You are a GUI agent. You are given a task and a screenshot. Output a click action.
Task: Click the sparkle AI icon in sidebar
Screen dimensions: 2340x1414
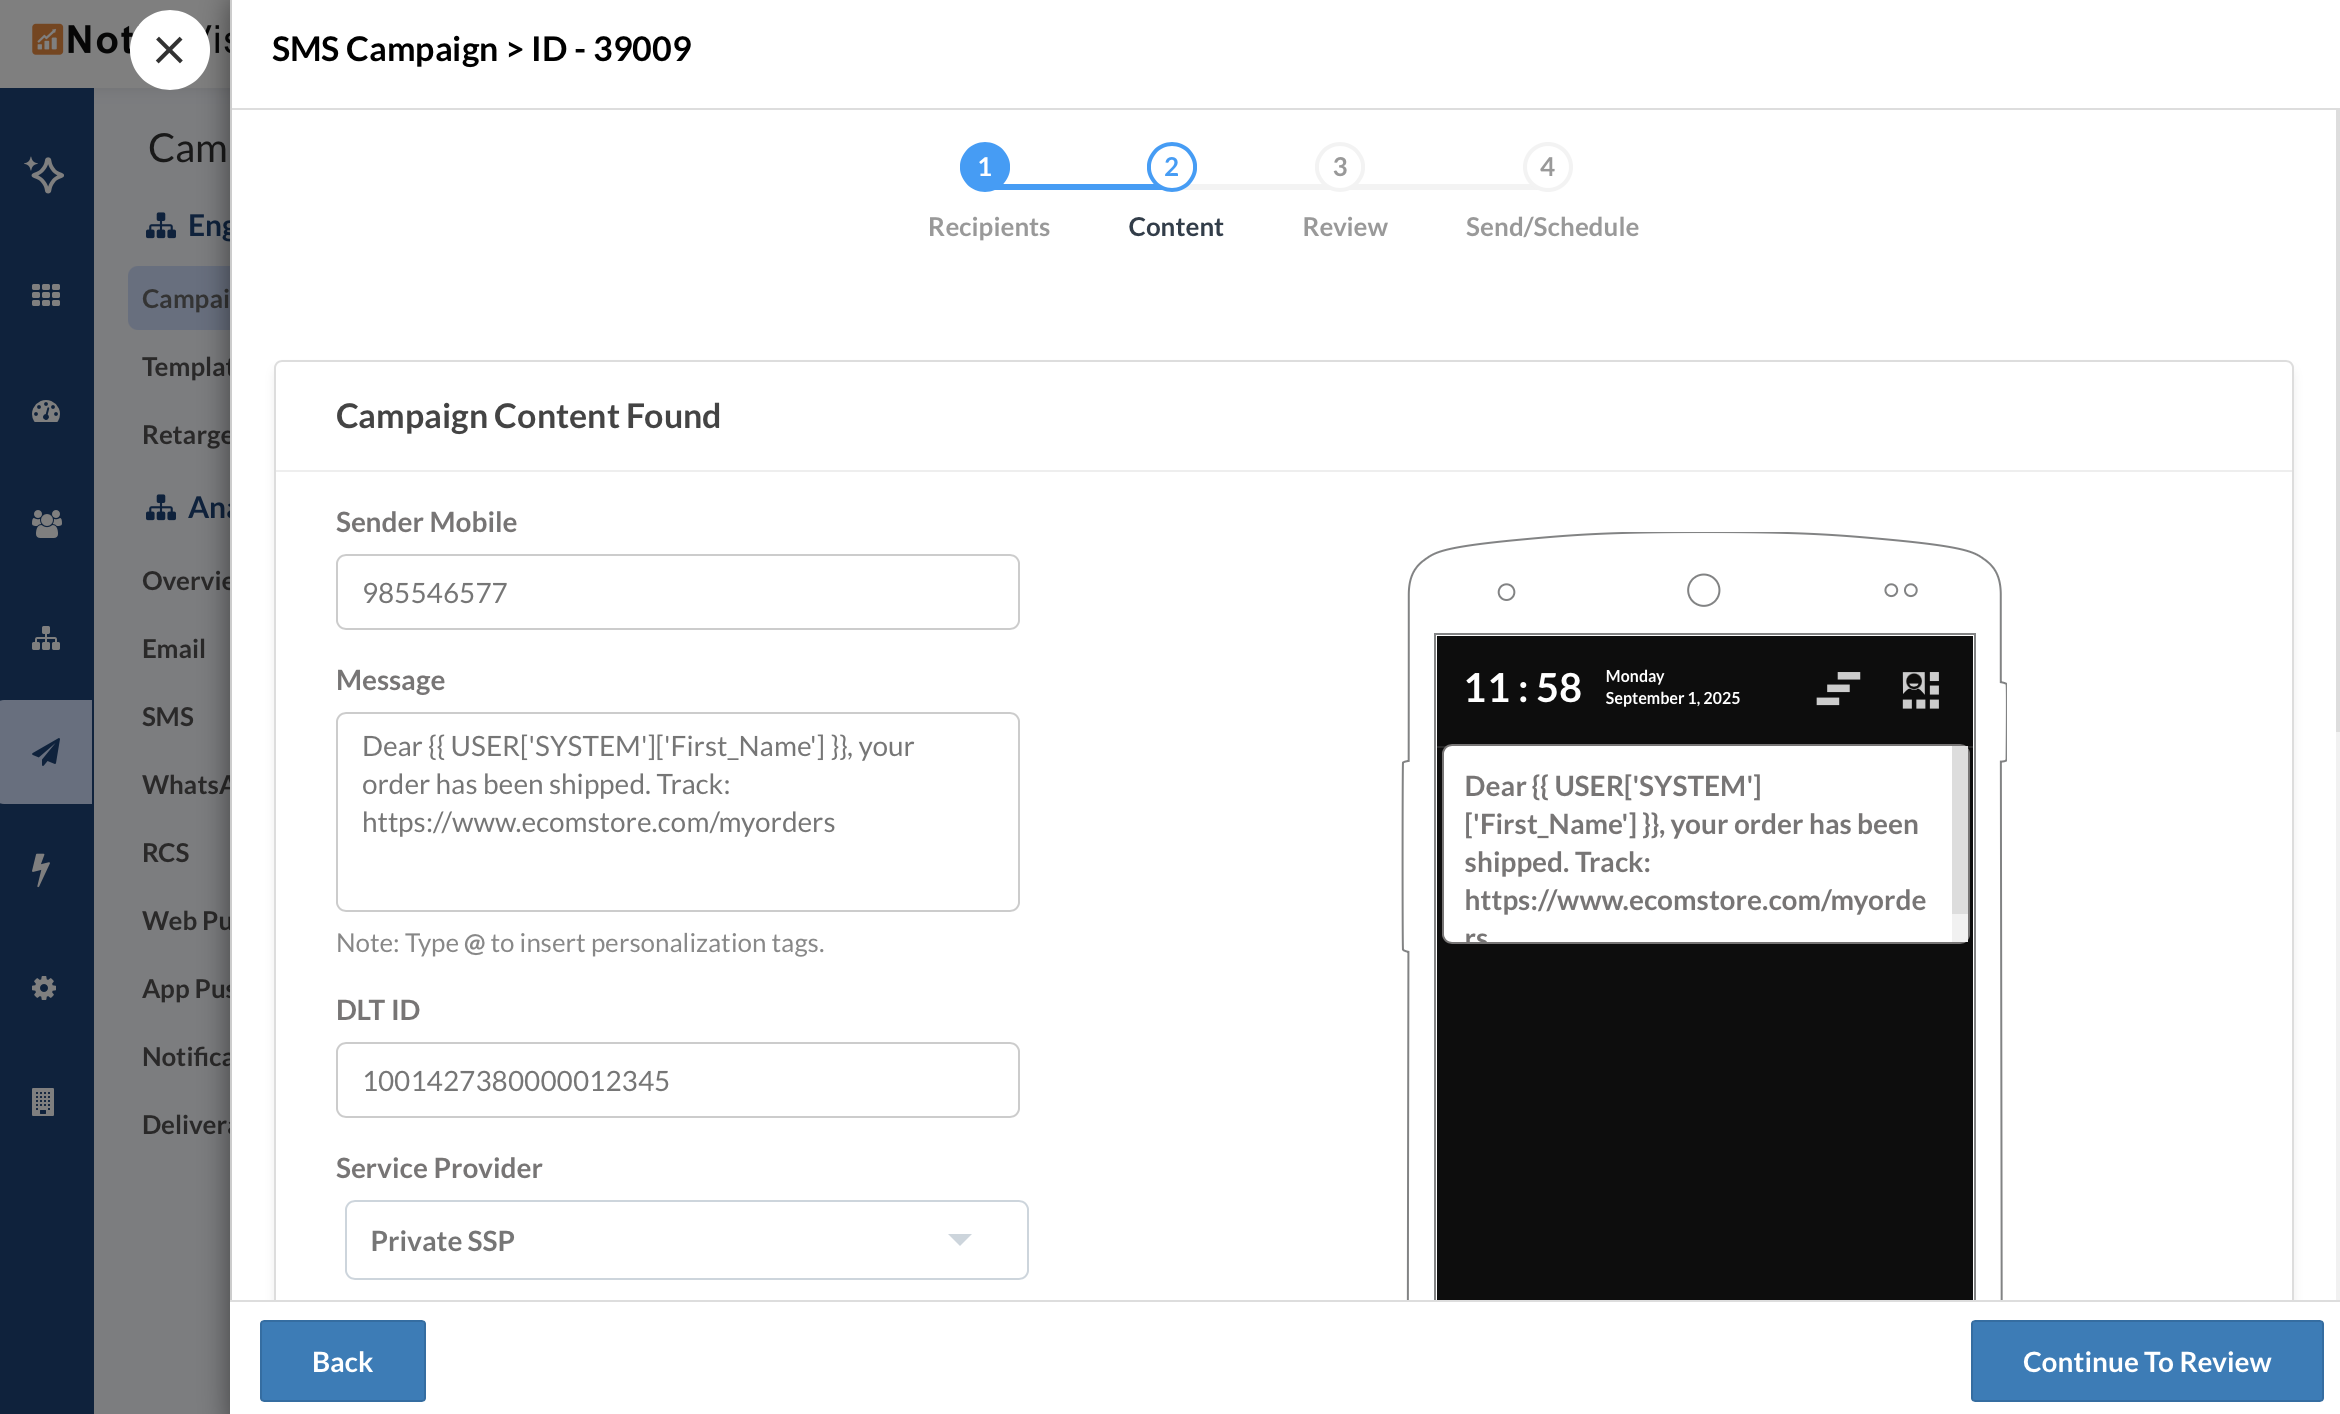(45, 174)
